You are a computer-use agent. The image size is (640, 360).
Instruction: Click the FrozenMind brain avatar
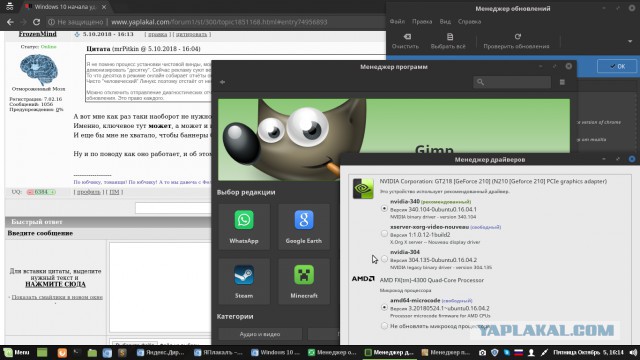[38, 69]
